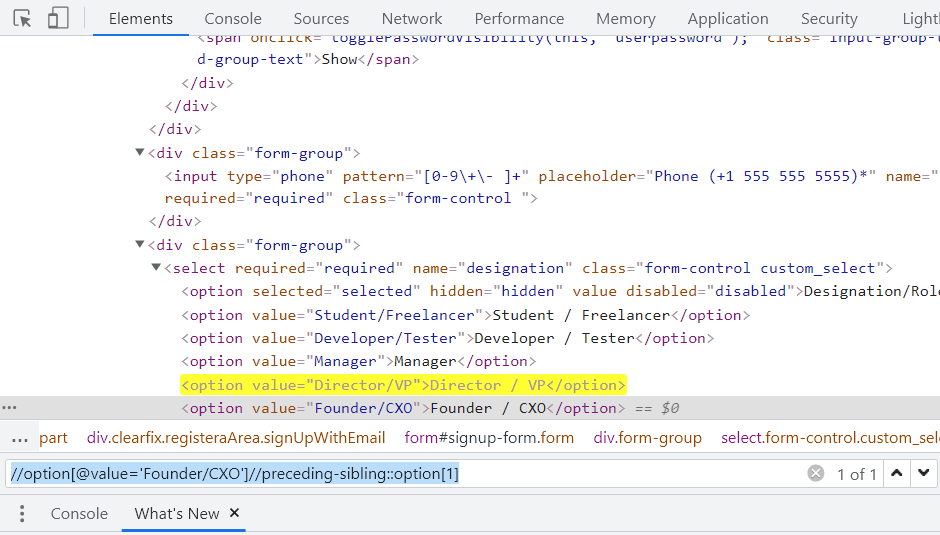Select the Console drawer tab
Screen dimensions: 940x535
pyautogui.click(x=79, y=514)
